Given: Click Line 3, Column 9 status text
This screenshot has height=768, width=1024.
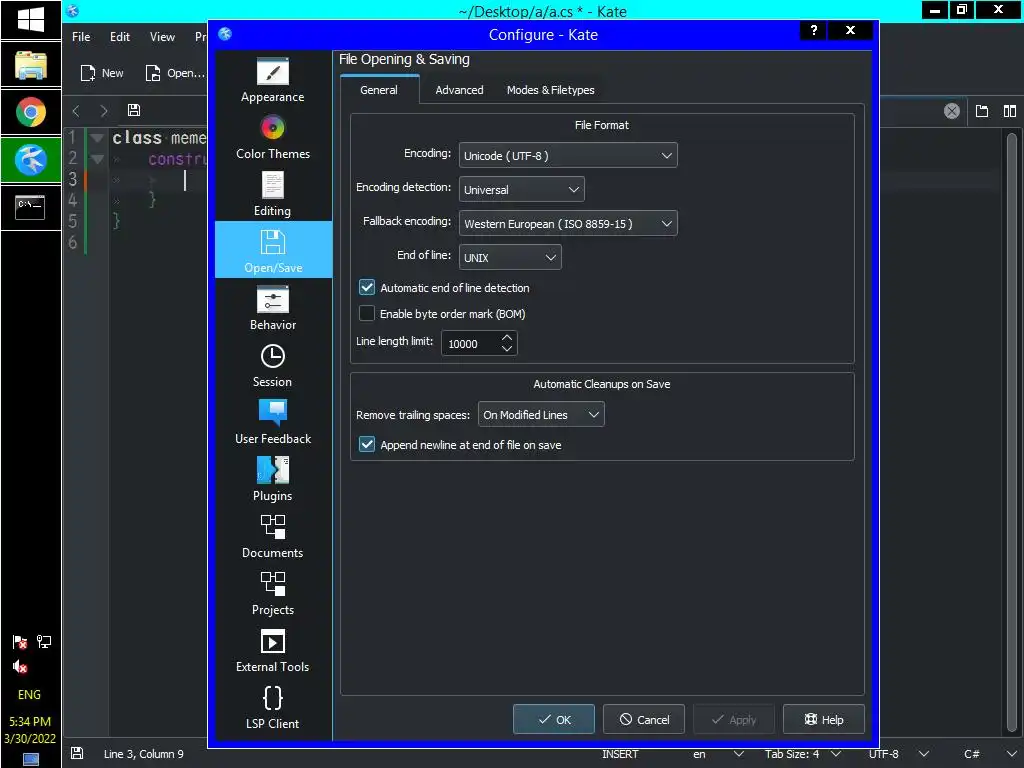Looking at the screenshot, I should coord(144,754).
